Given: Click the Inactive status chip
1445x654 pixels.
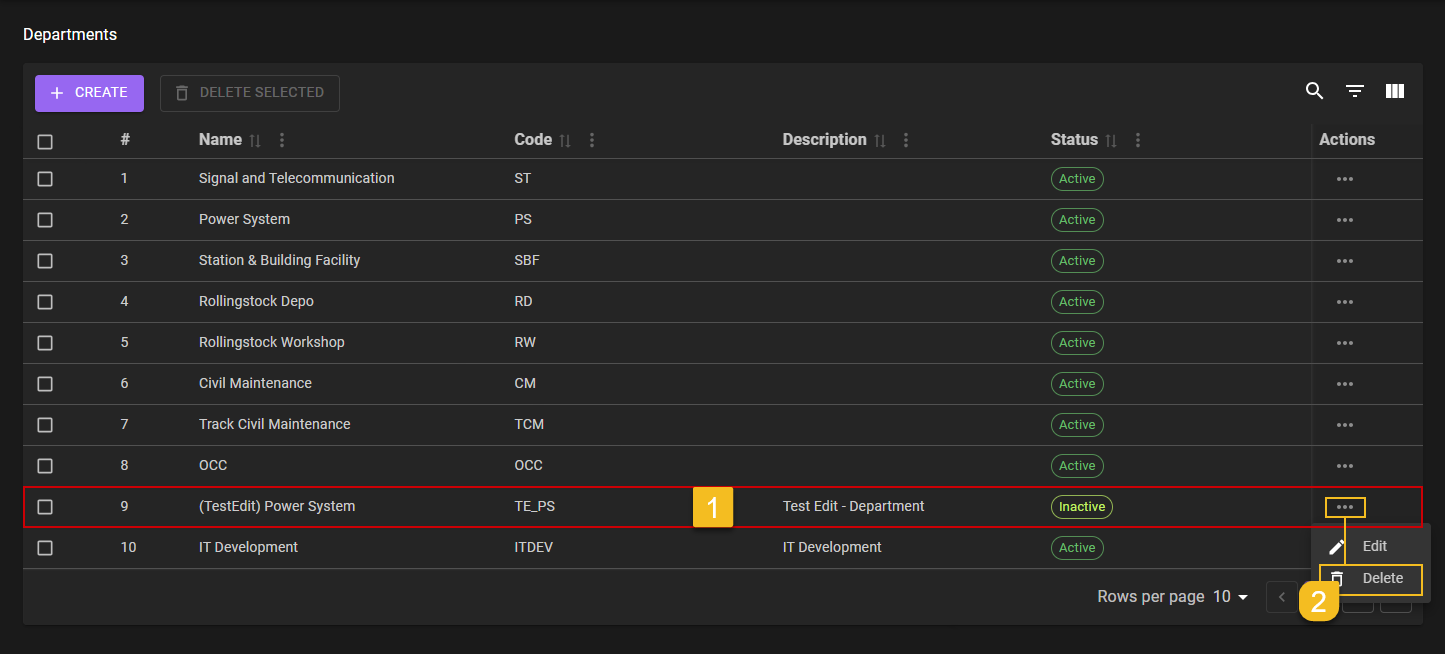Looking at the screenshot, I should (1081, 507).
